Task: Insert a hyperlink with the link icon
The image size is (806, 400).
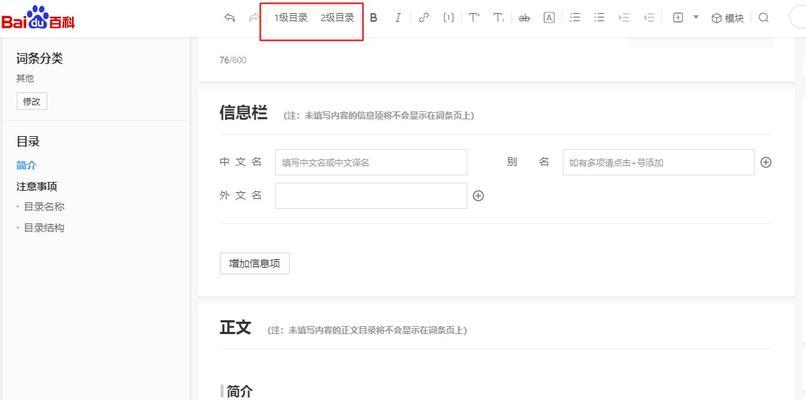Action: coord(424,18)
